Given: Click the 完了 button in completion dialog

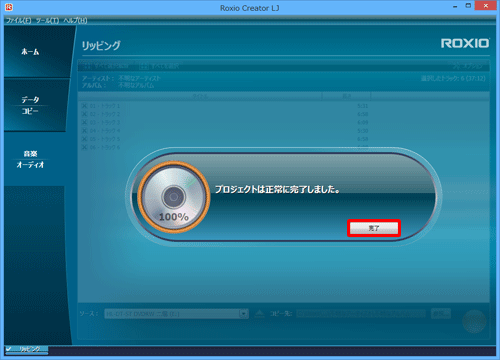Looking at the screenshot, I should tap(374, 228).
